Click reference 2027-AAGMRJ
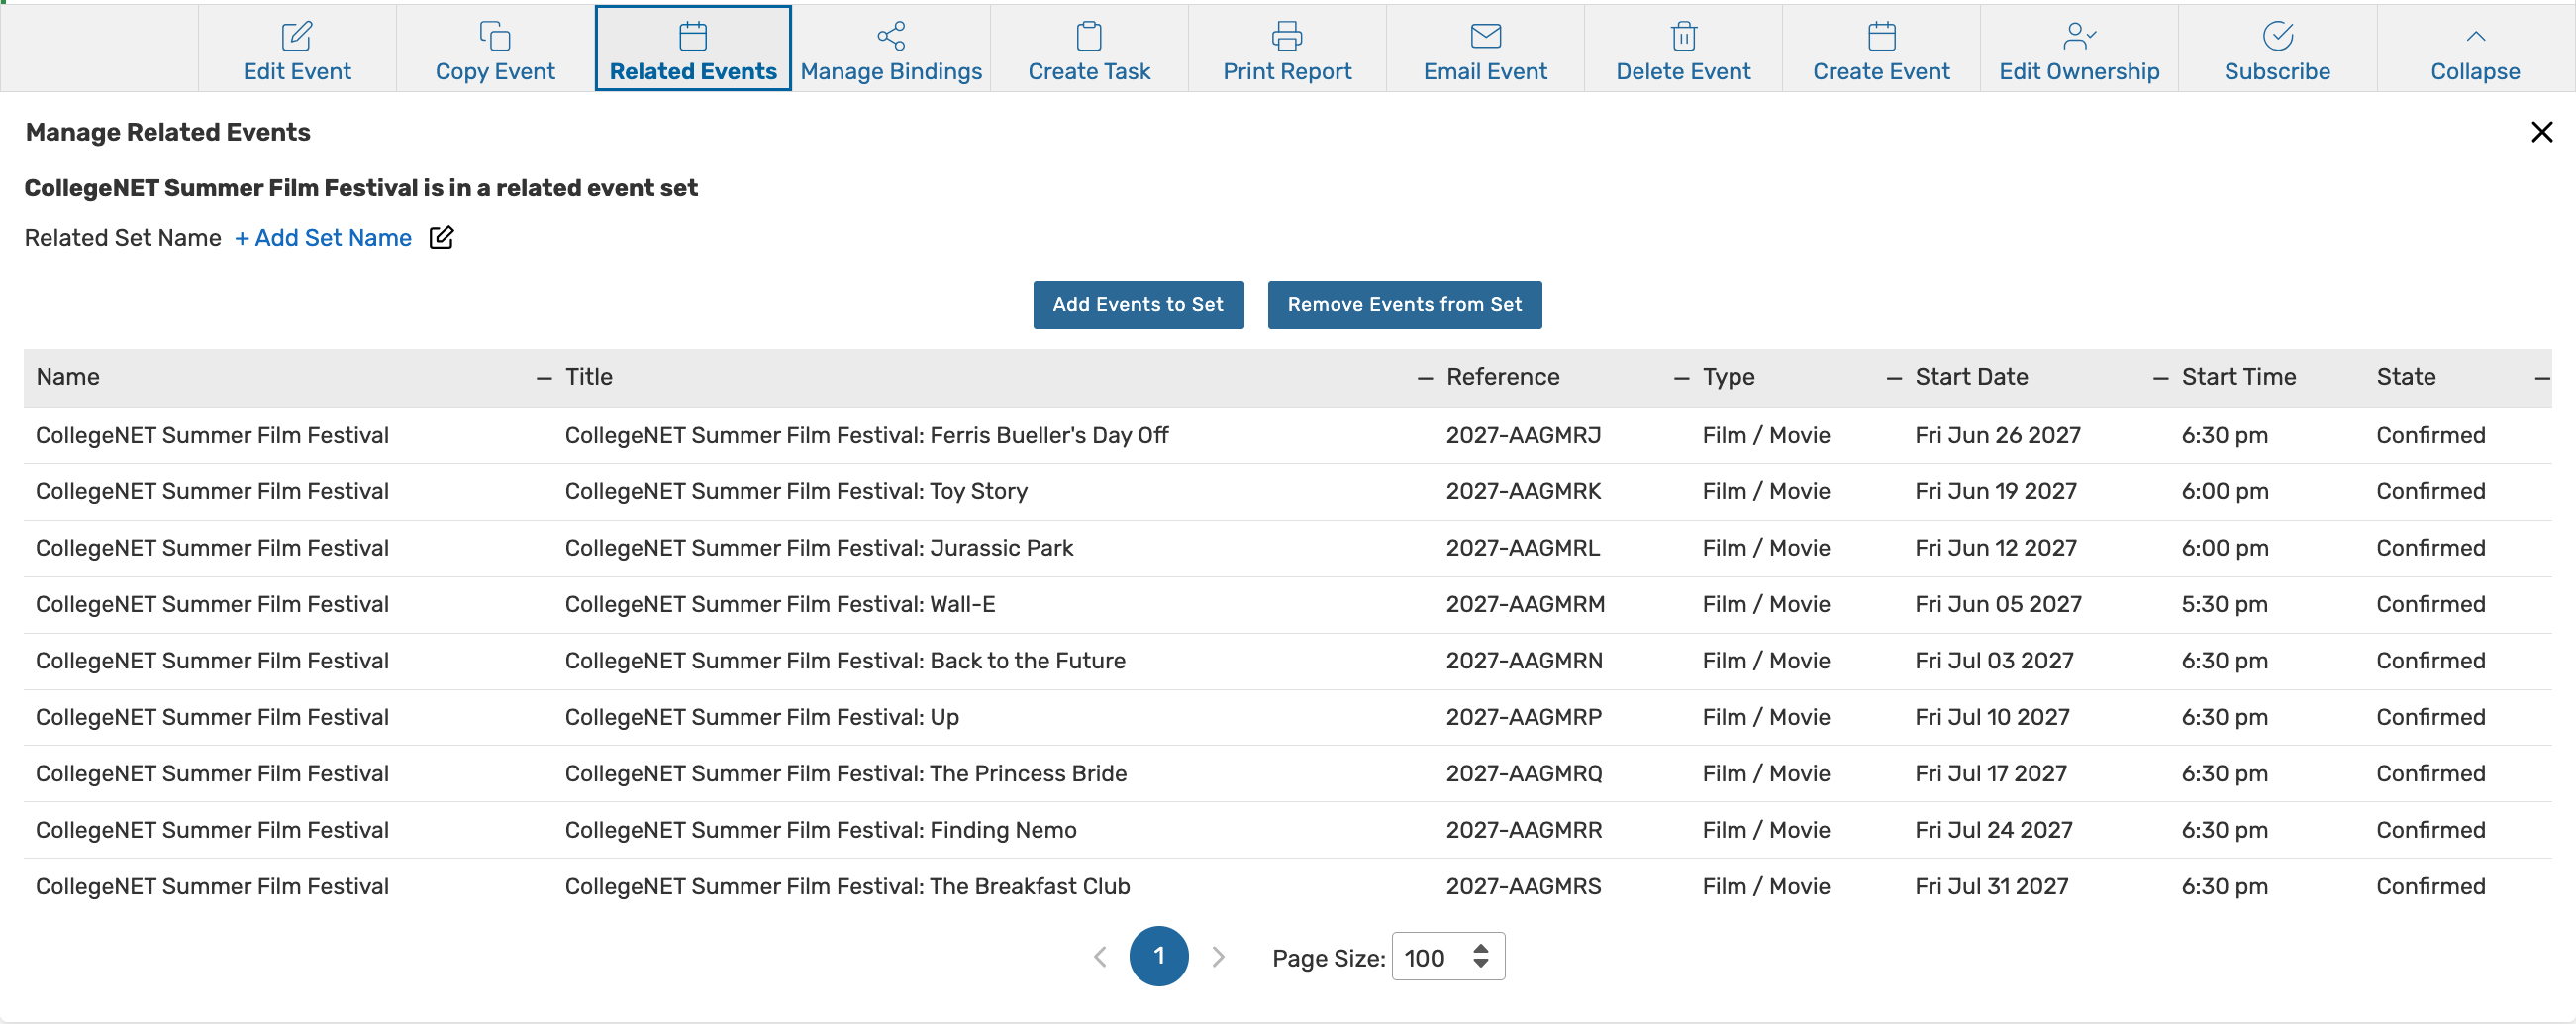The image size is (2576, 1024). [1524, 435]
